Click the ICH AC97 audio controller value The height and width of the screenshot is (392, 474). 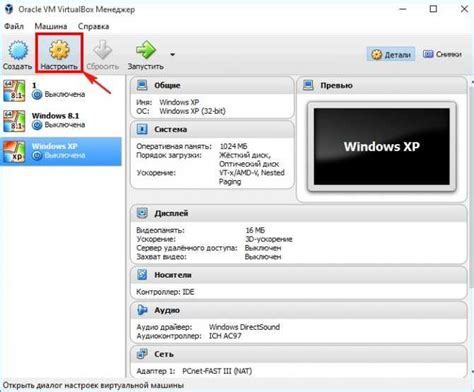click(225, 336)
